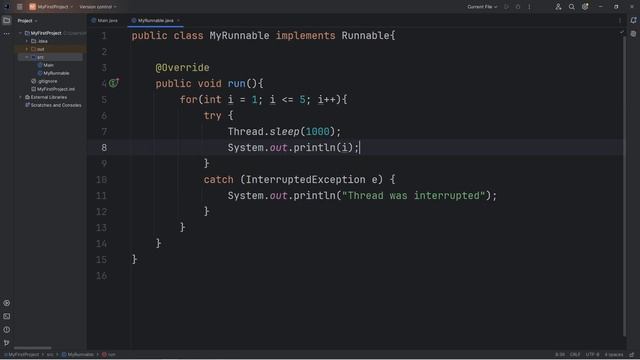The image size is (640, 360).
Task: Open the Project view selector dropdown
Action: 27,21
